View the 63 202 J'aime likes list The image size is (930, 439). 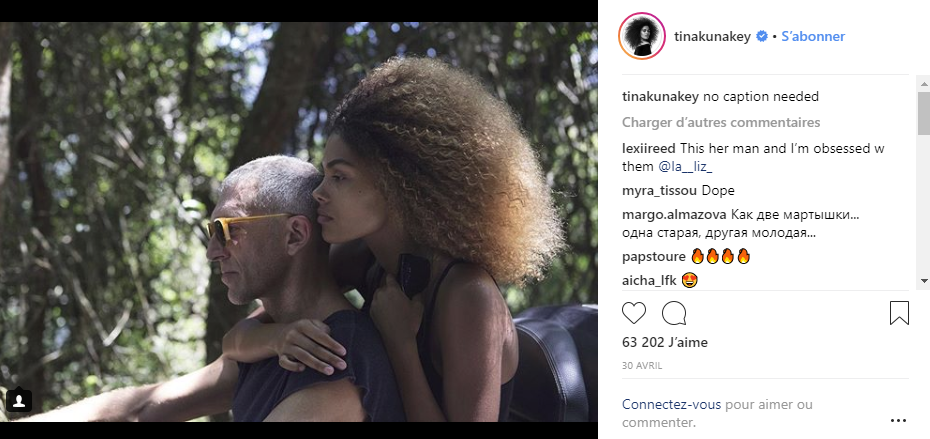pos(664,342)
